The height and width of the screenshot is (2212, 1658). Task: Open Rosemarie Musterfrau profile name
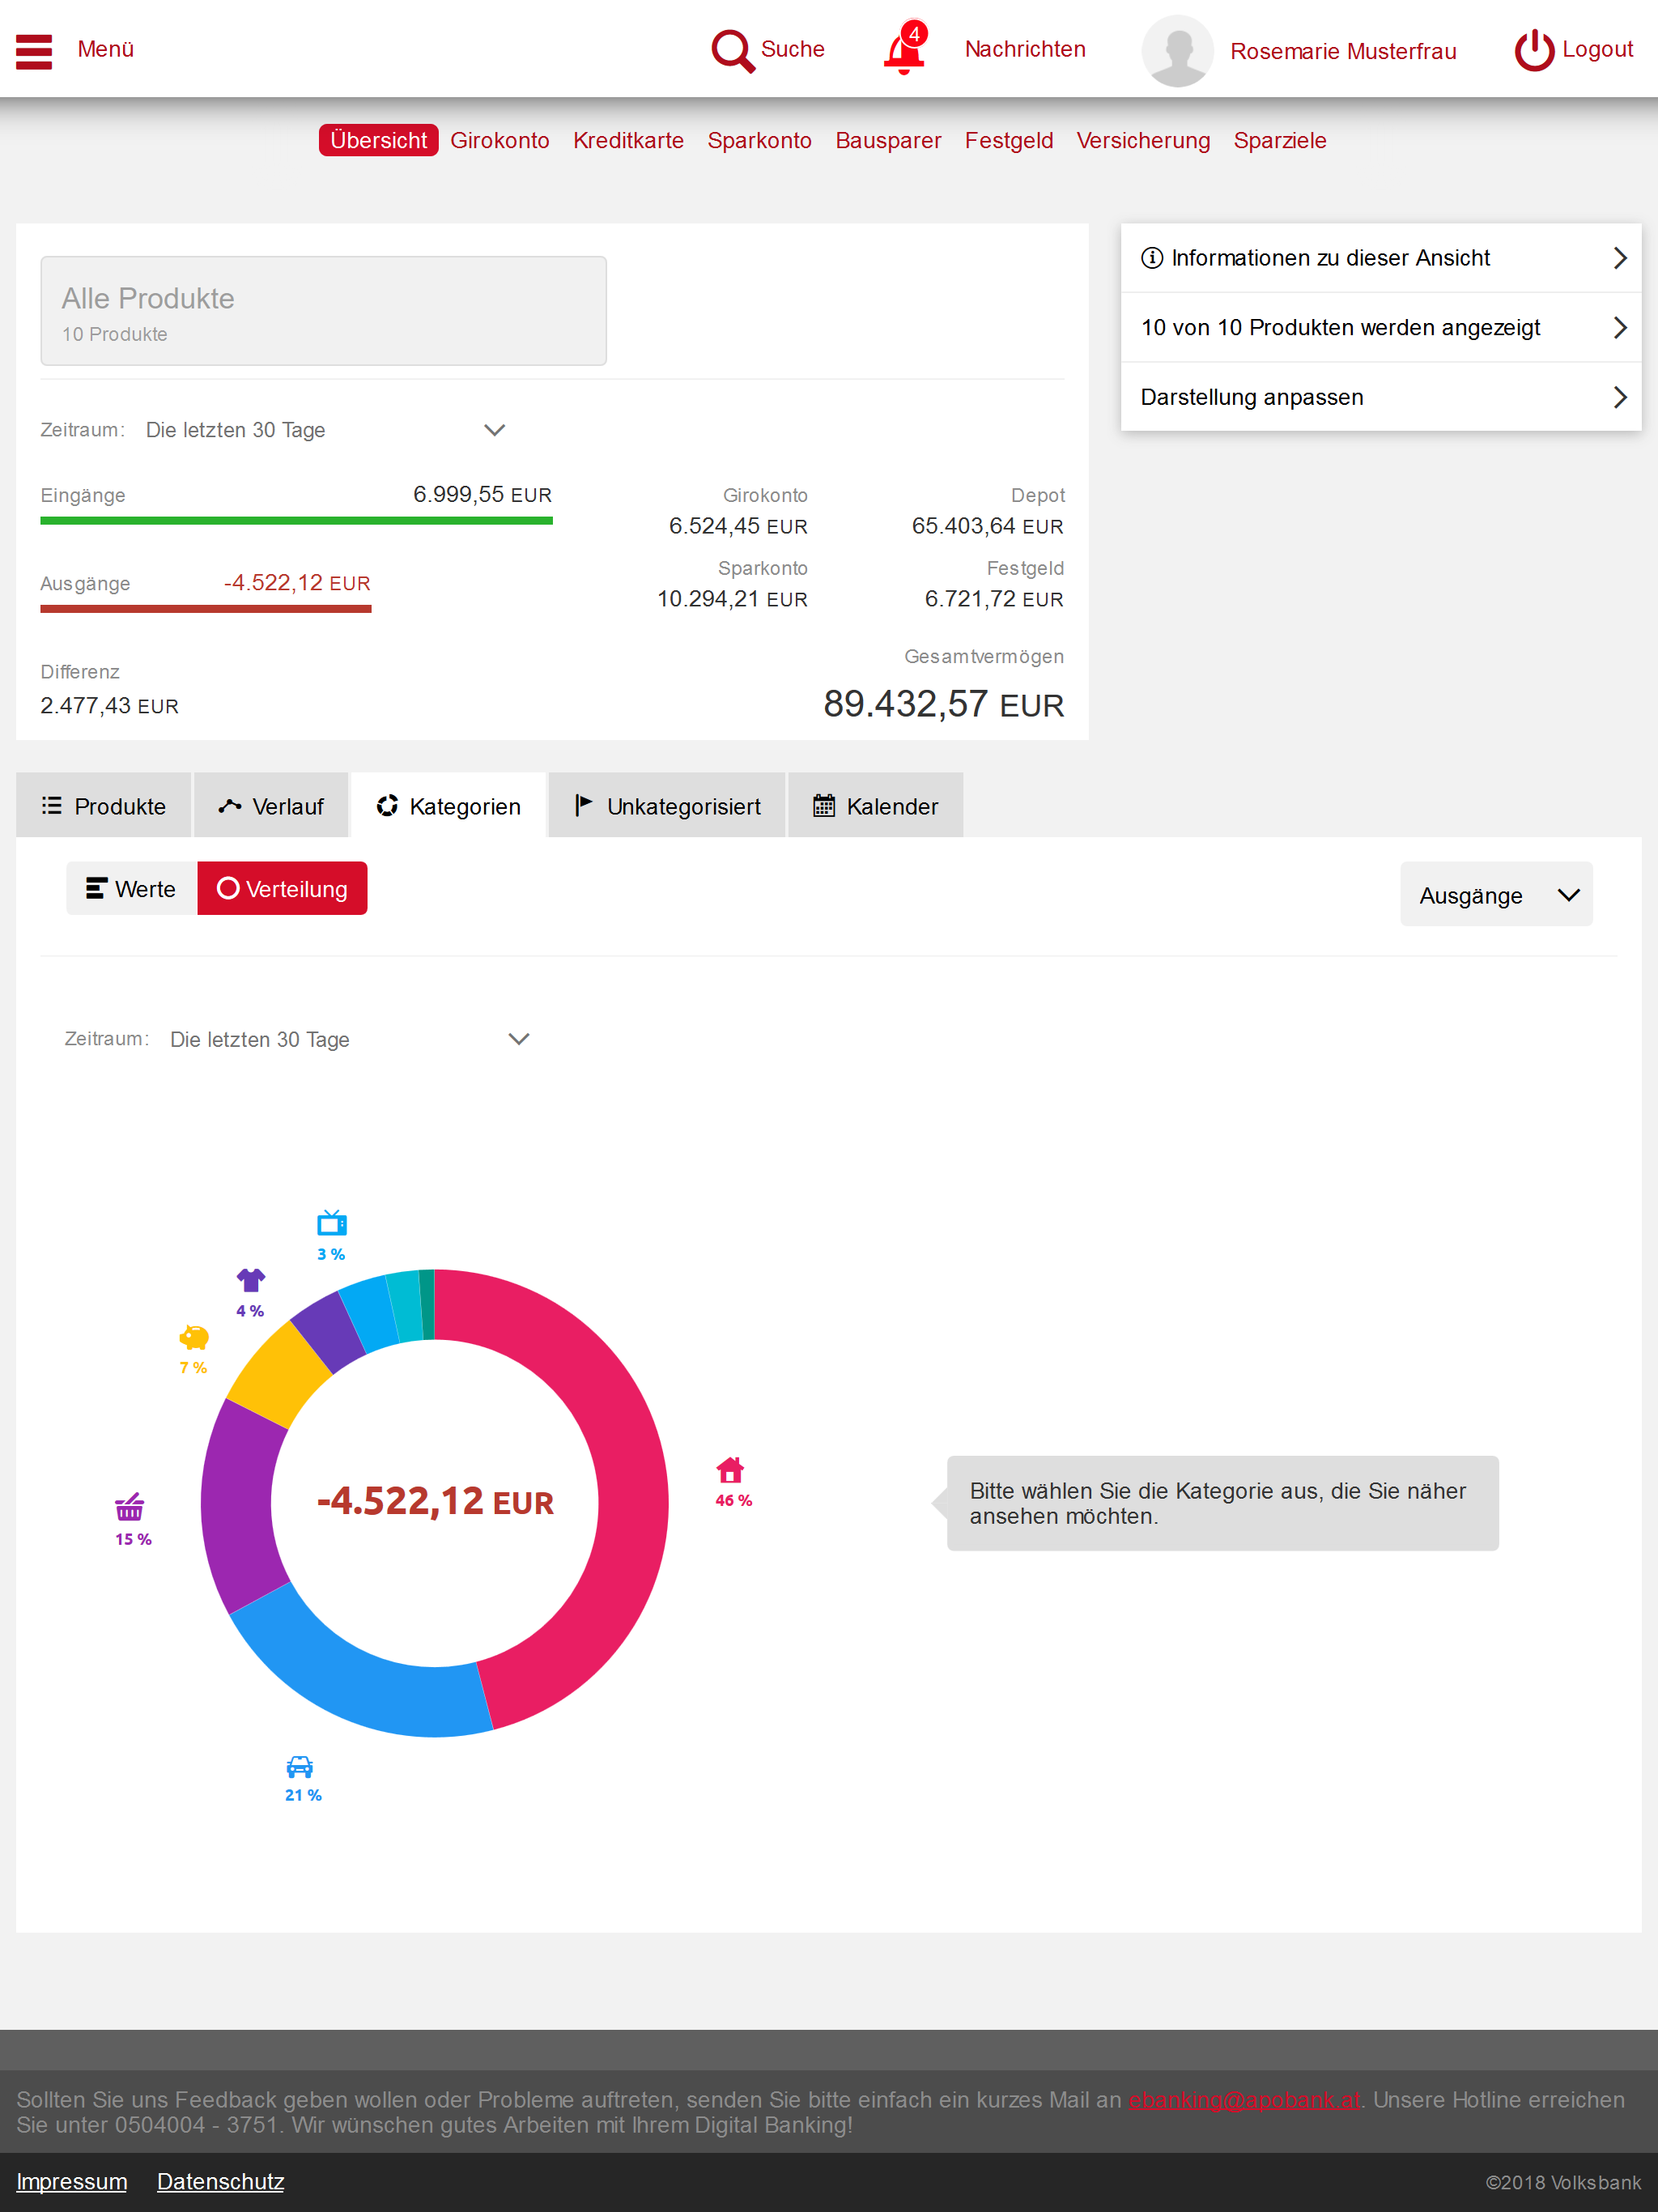coord(1343,51)
